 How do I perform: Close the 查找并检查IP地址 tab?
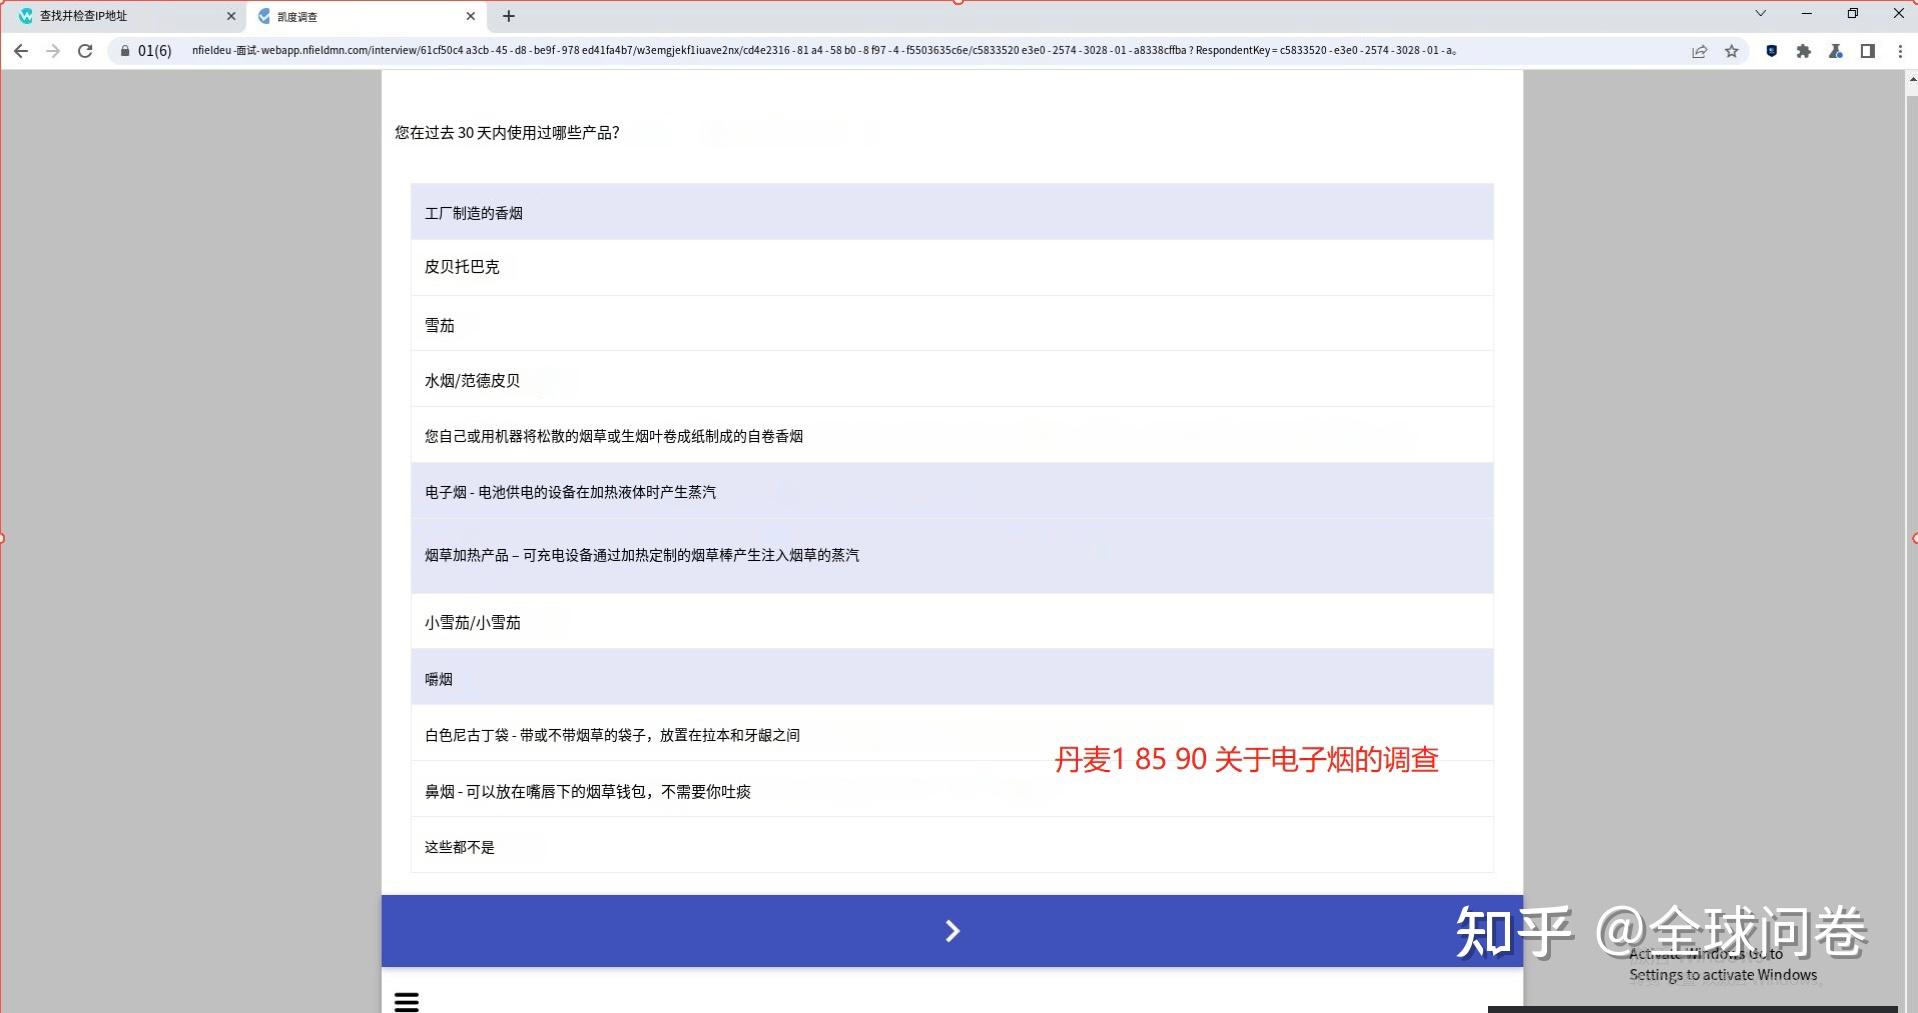231,16
